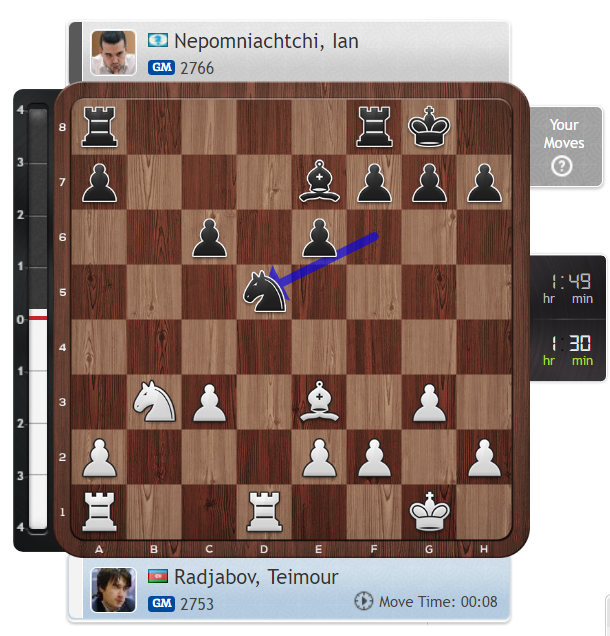
Task: Click the black knight on d5
Action: tap(264, 291)
